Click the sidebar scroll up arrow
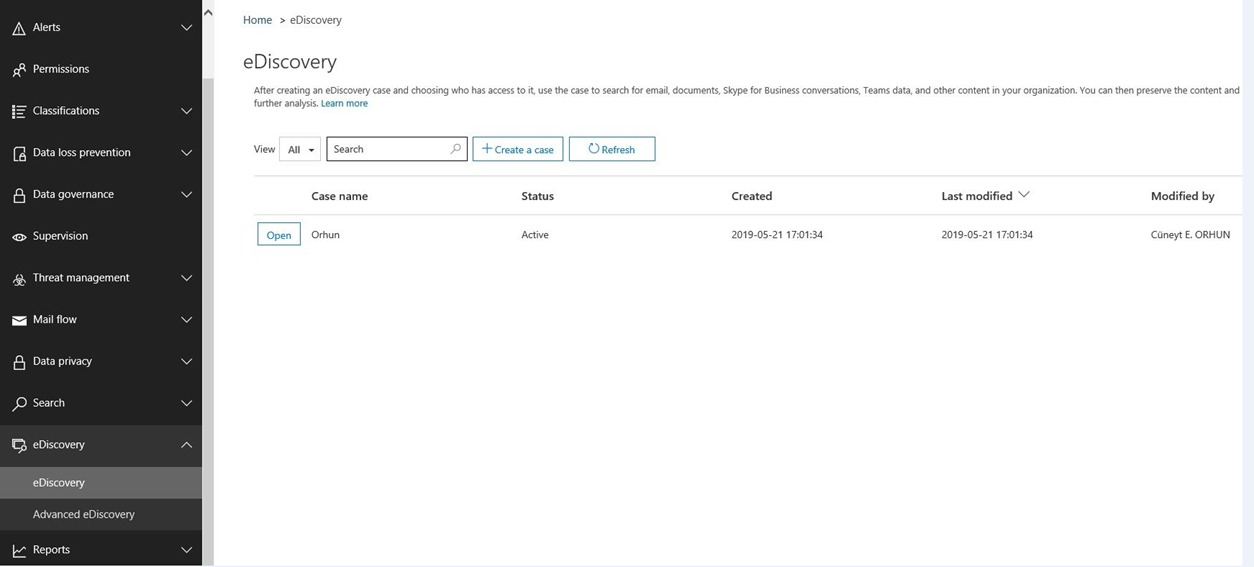This screenshot has height=567, width=1254. pos(208,13)
